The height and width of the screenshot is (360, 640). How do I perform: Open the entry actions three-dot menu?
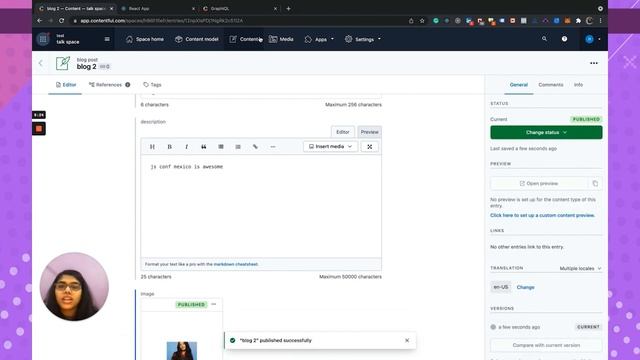point(594,63)
